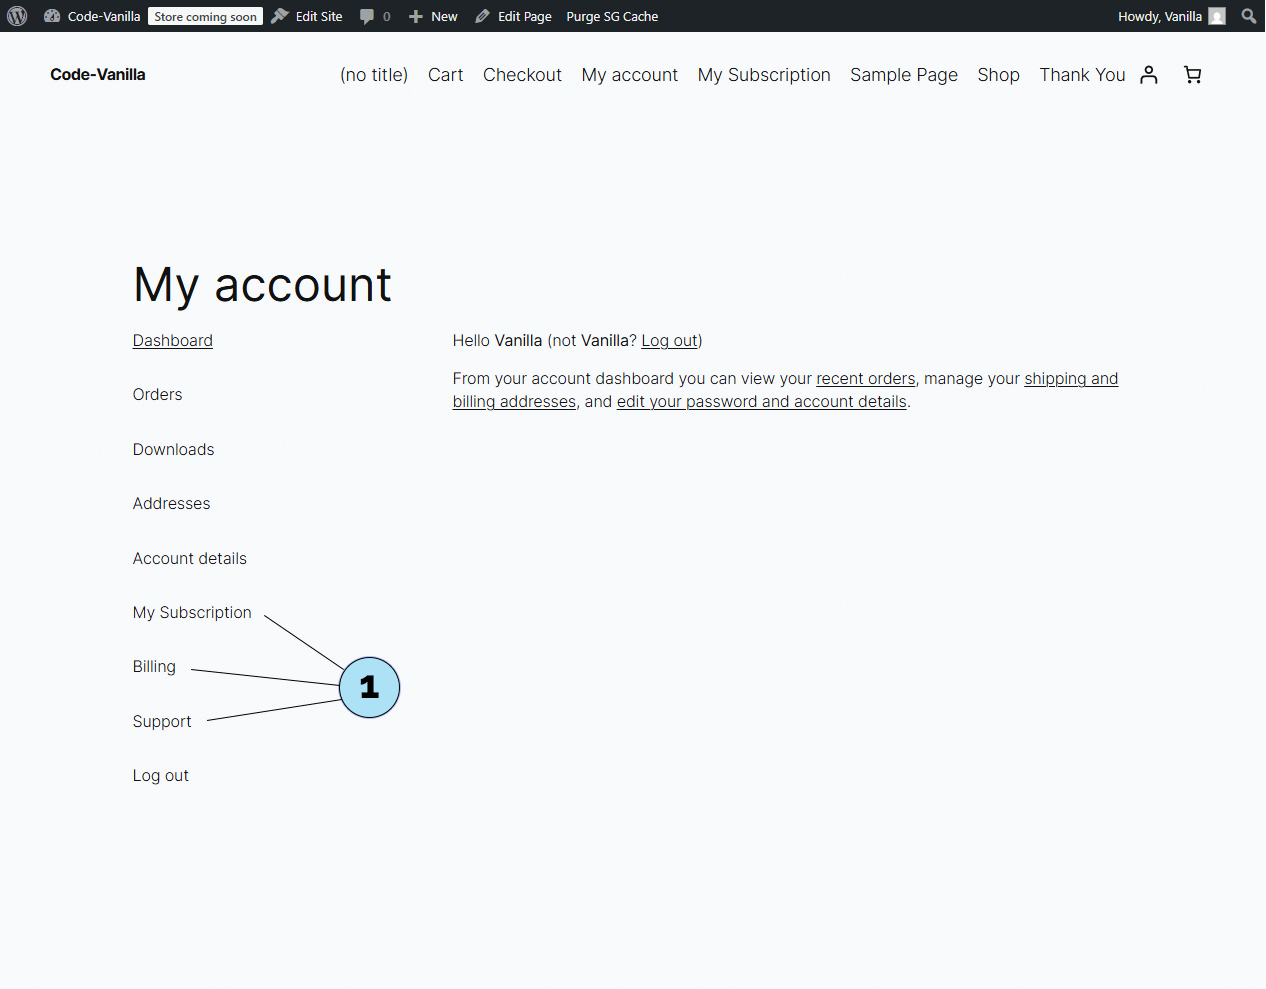Open Orders in account sidebar
This screenshot has height=989, width=1266.
(x=157, y=395)
